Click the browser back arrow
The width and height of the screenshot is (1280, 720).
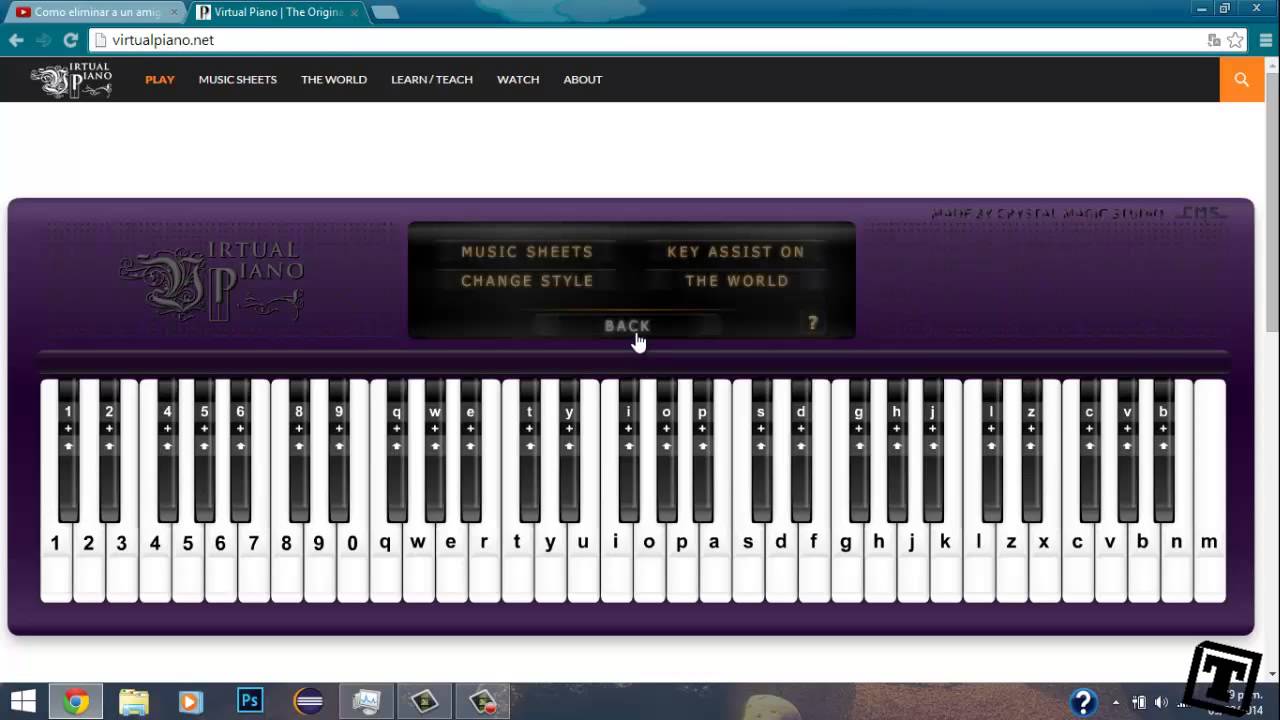click(x=16, y=40)
